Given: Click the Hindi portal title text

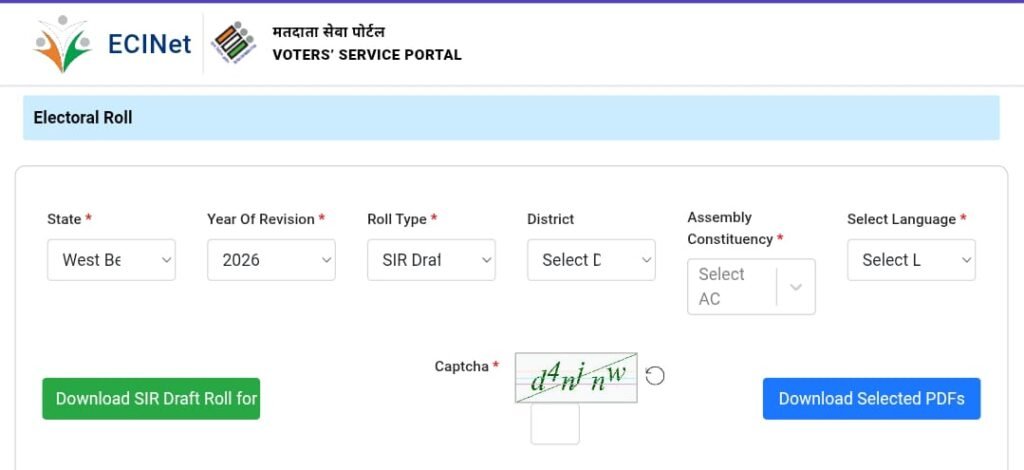Looking at the screenshot, I should click(329, 31).
